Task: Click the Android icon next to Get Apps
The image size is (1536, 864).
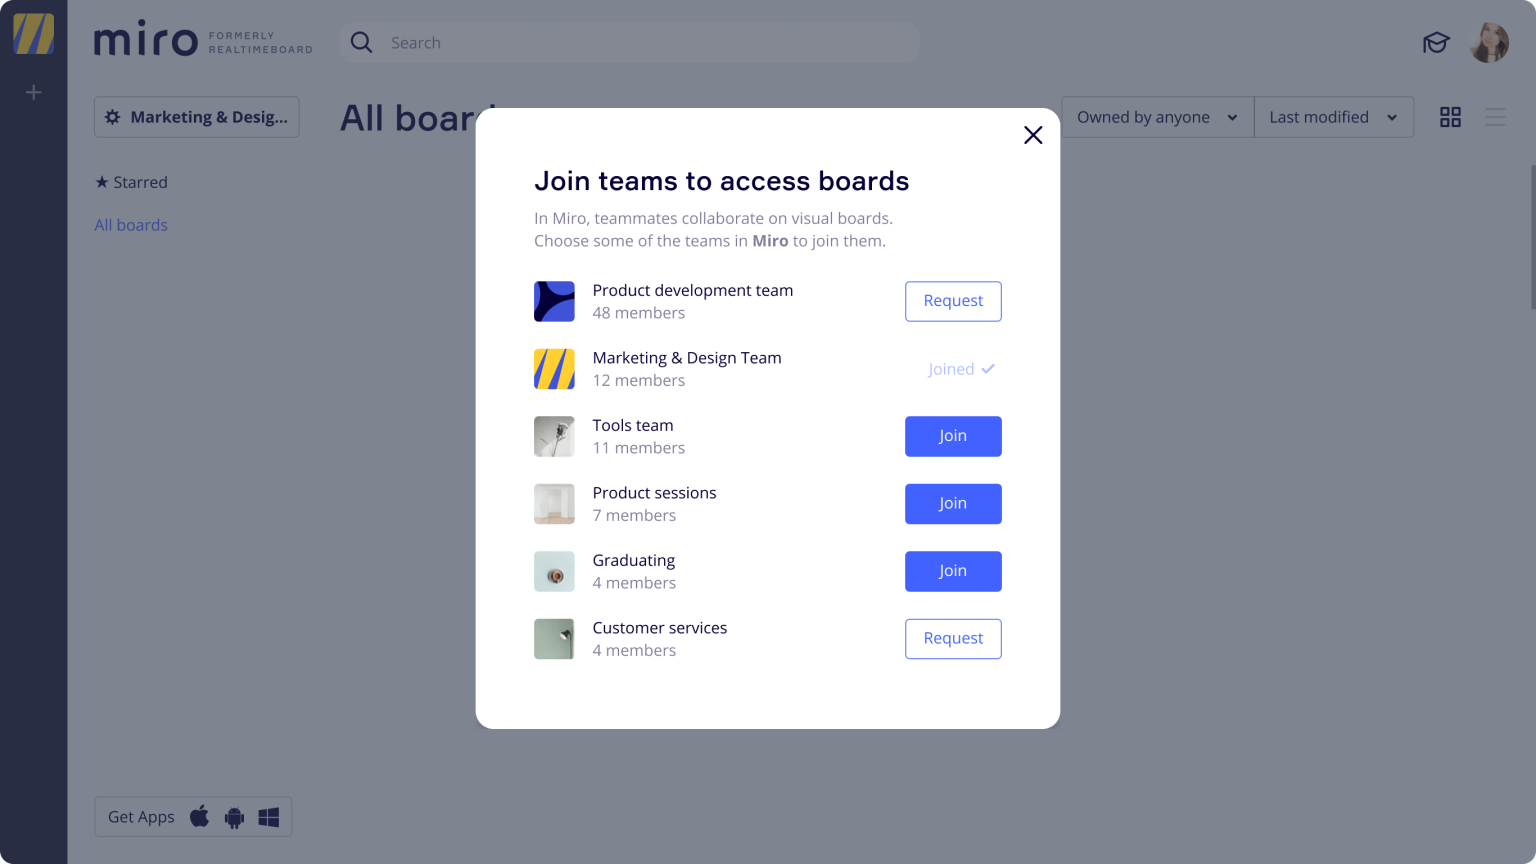Action: [x=233, y=817]
